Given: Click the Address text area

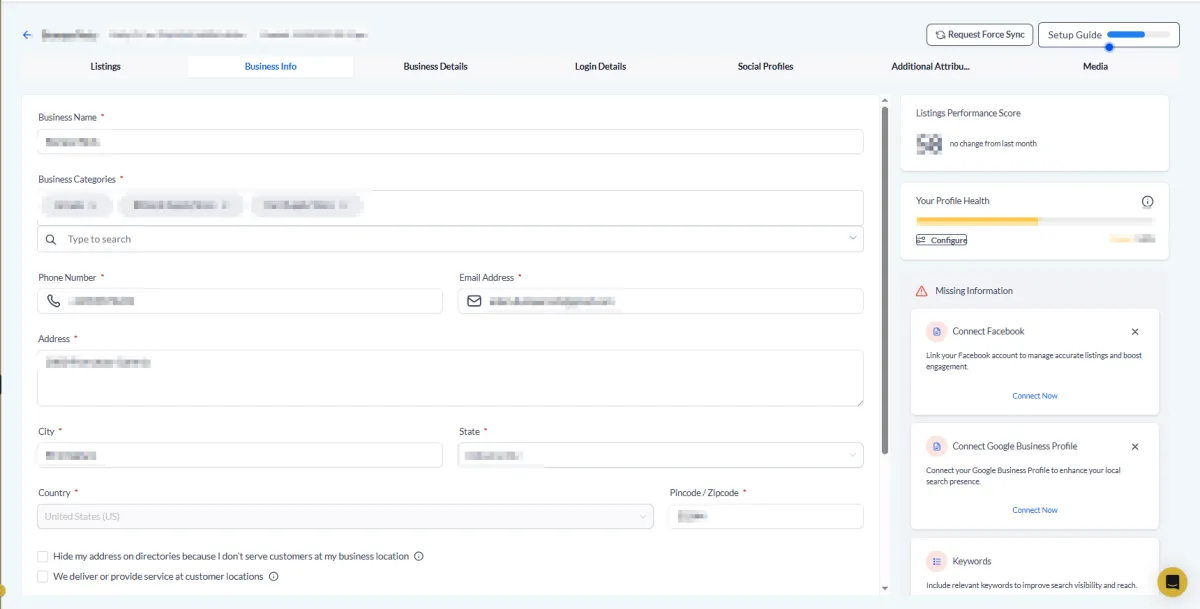Looking at the screenshot, I should click(x=450, y=378).
